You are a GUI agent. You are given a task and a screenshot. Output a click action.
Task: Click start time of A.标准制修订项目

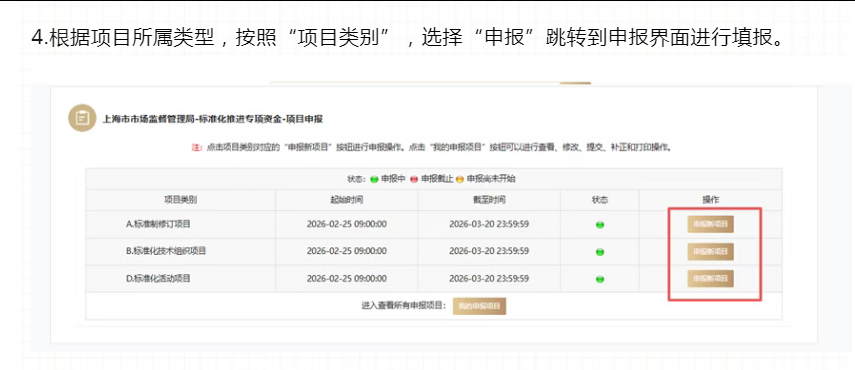[x=347, y=224]
